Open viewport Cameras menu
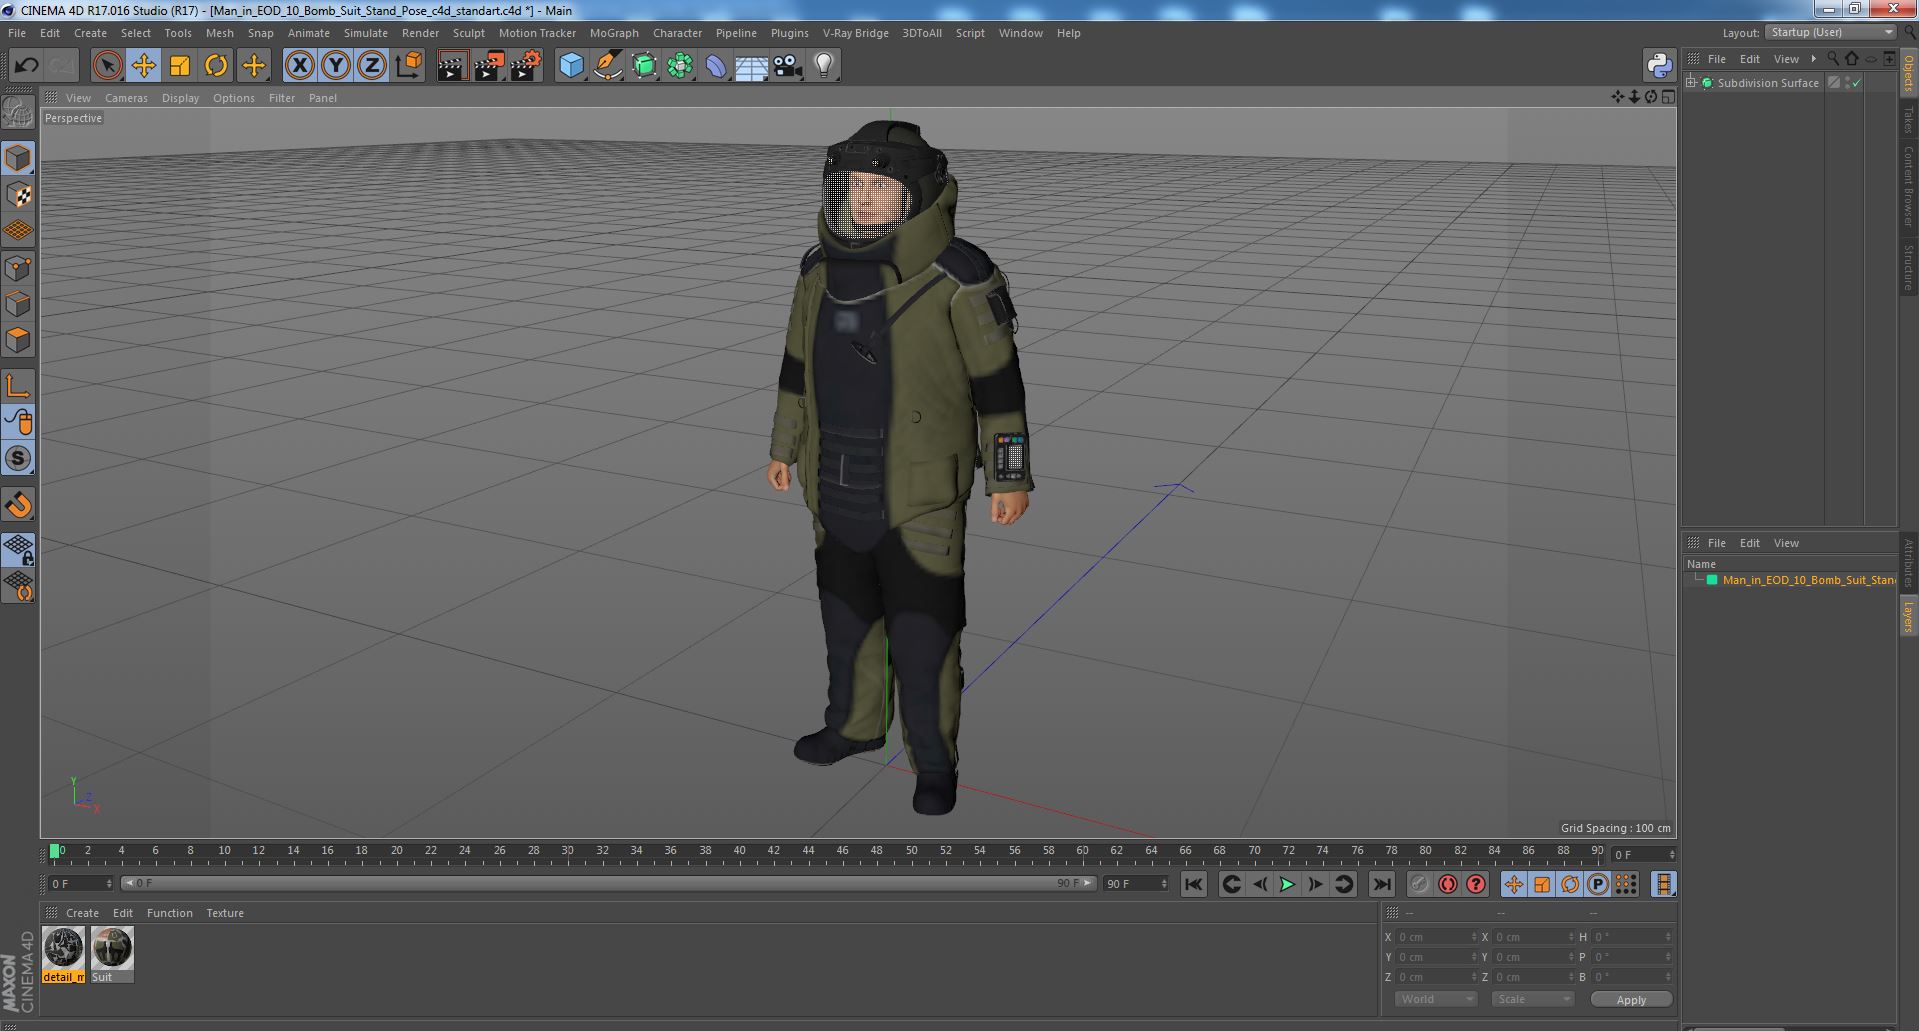 coord(126,98)
